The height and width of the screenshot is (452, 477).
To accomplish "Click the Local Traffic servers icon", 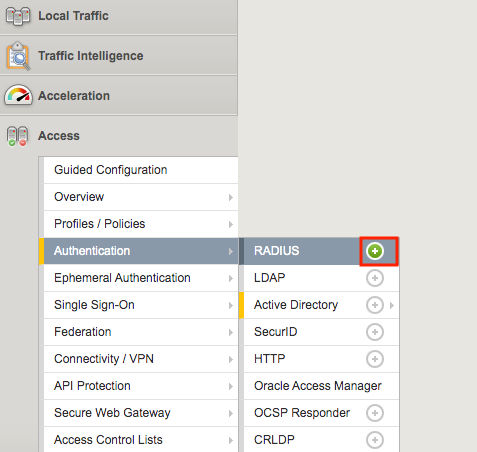I will (18, 16).
